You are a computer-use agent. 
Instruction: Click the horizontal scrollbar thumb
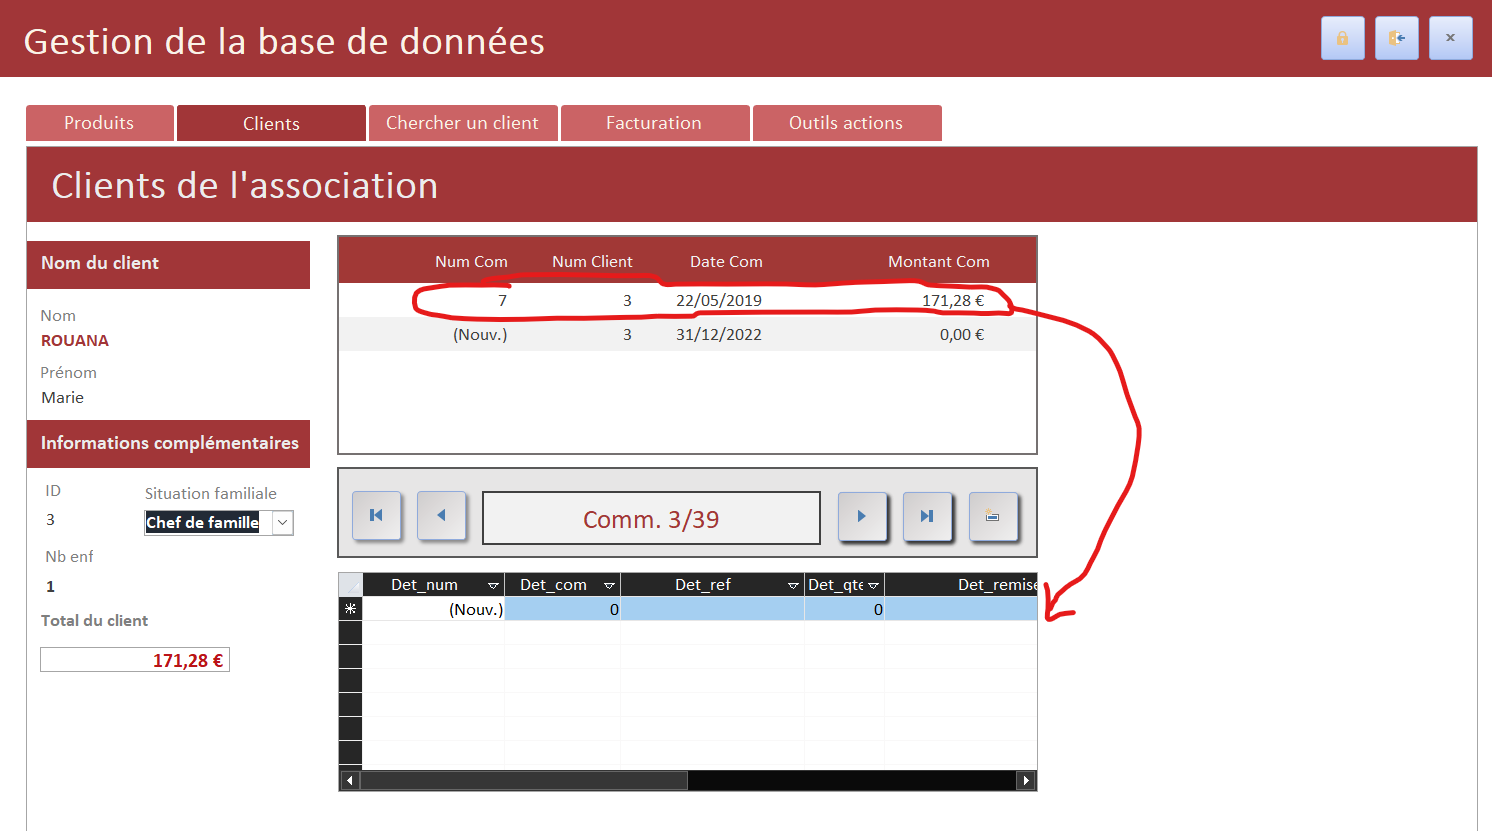(524, 780)
